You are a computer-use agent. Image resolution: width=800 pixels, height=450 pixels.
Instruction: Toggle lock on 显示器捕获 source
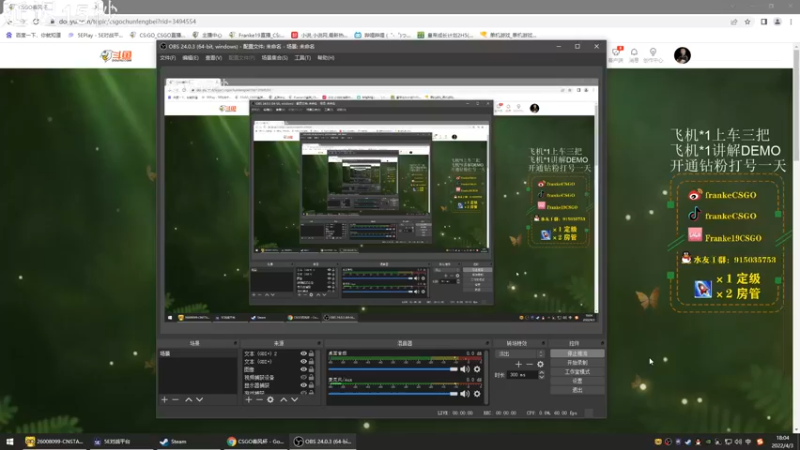point(311,385)
